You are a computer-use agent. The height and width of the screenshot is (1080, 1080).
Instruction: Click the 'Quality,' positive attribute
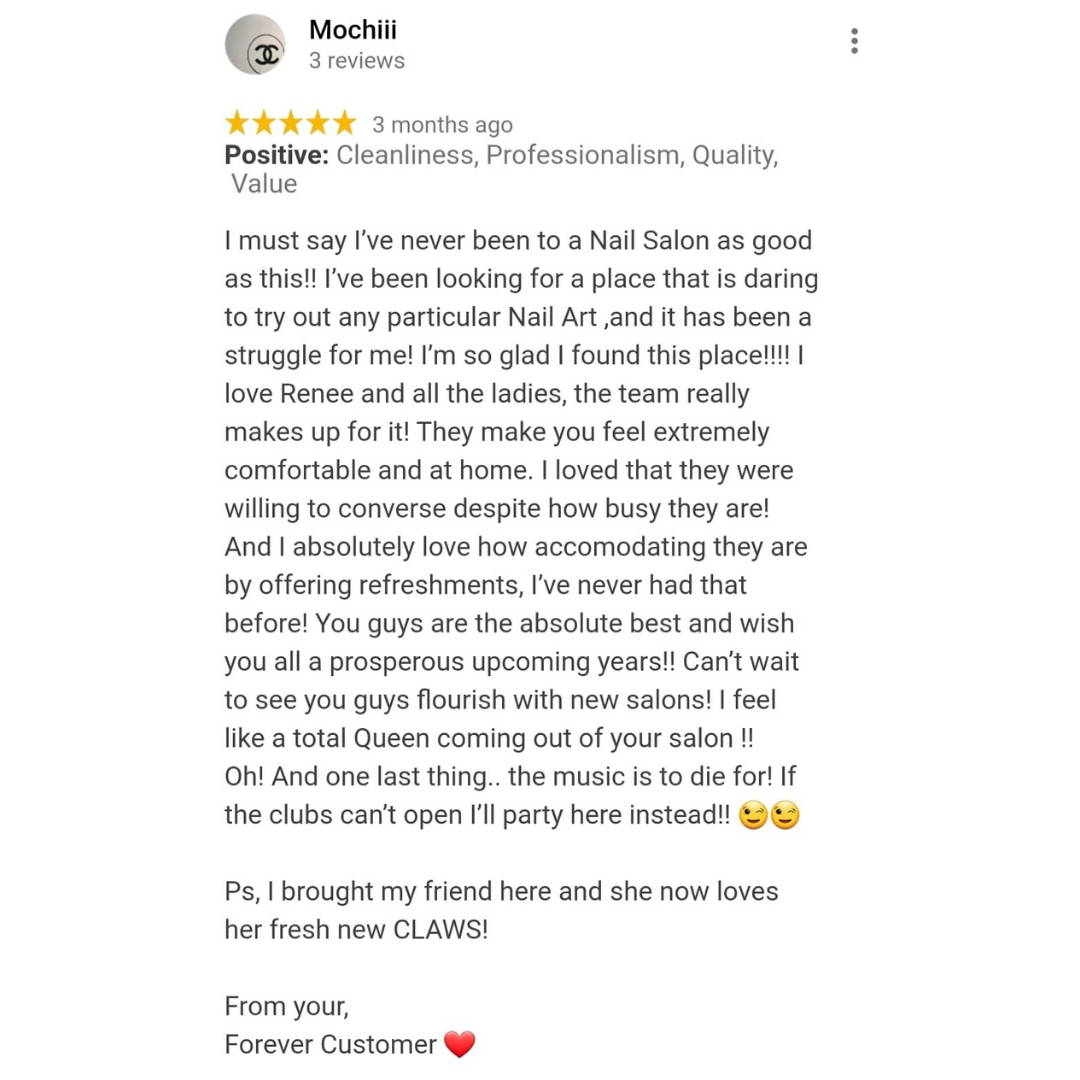pyautogui.click(x=735, y=155)
